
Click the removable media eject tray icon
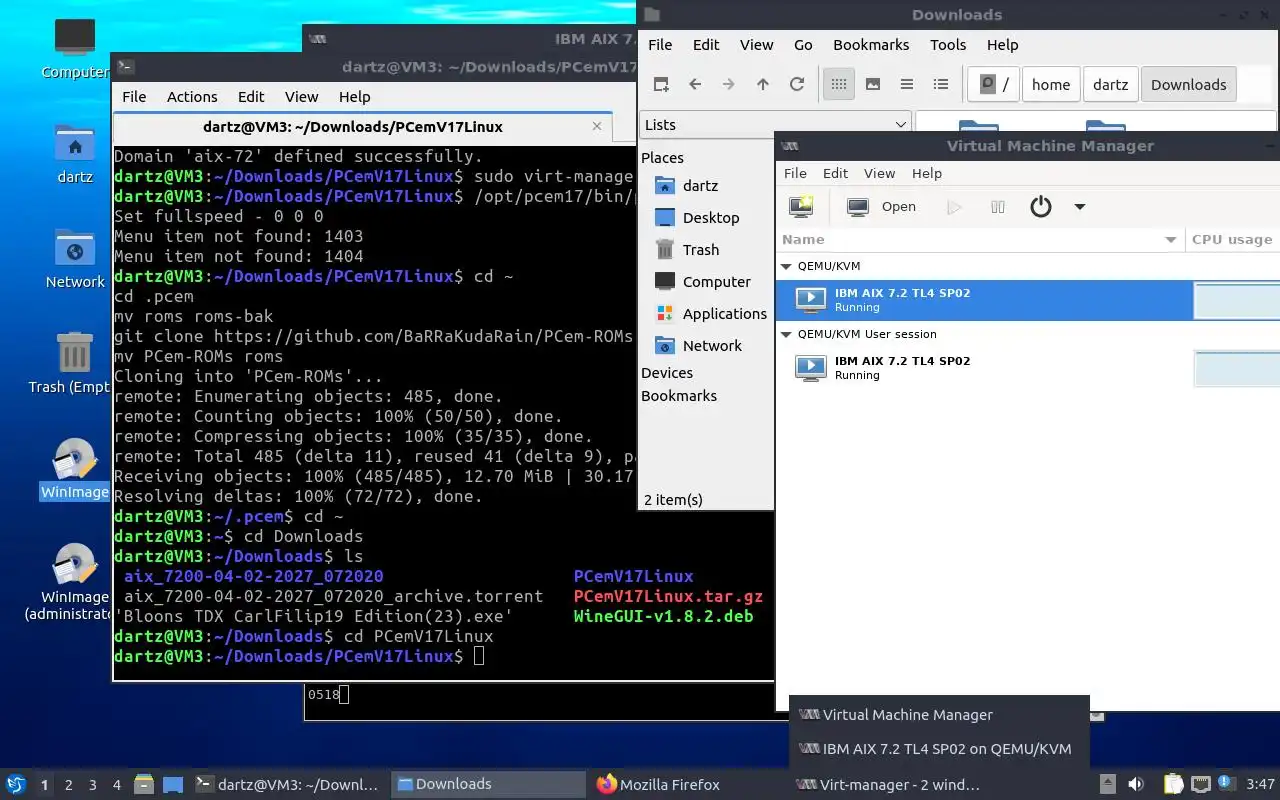click(1107, 785)
